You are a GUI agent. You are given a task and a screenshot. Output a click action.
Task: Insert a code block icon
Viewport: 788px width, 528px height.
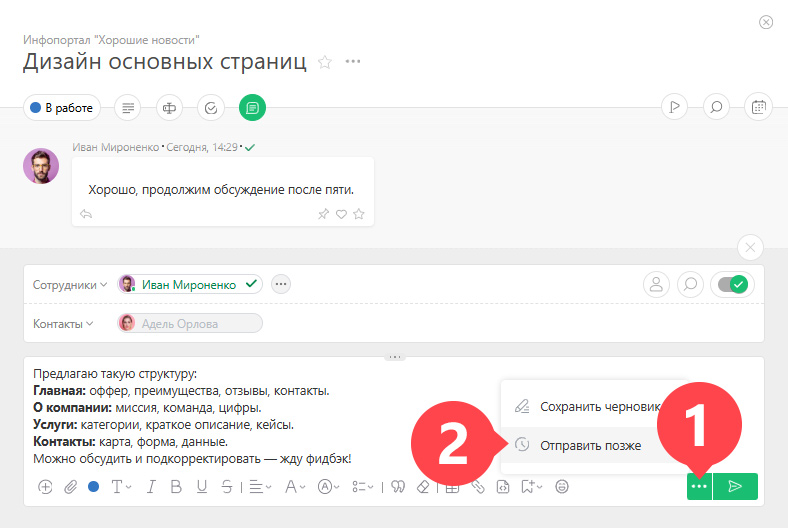point(503,487)
